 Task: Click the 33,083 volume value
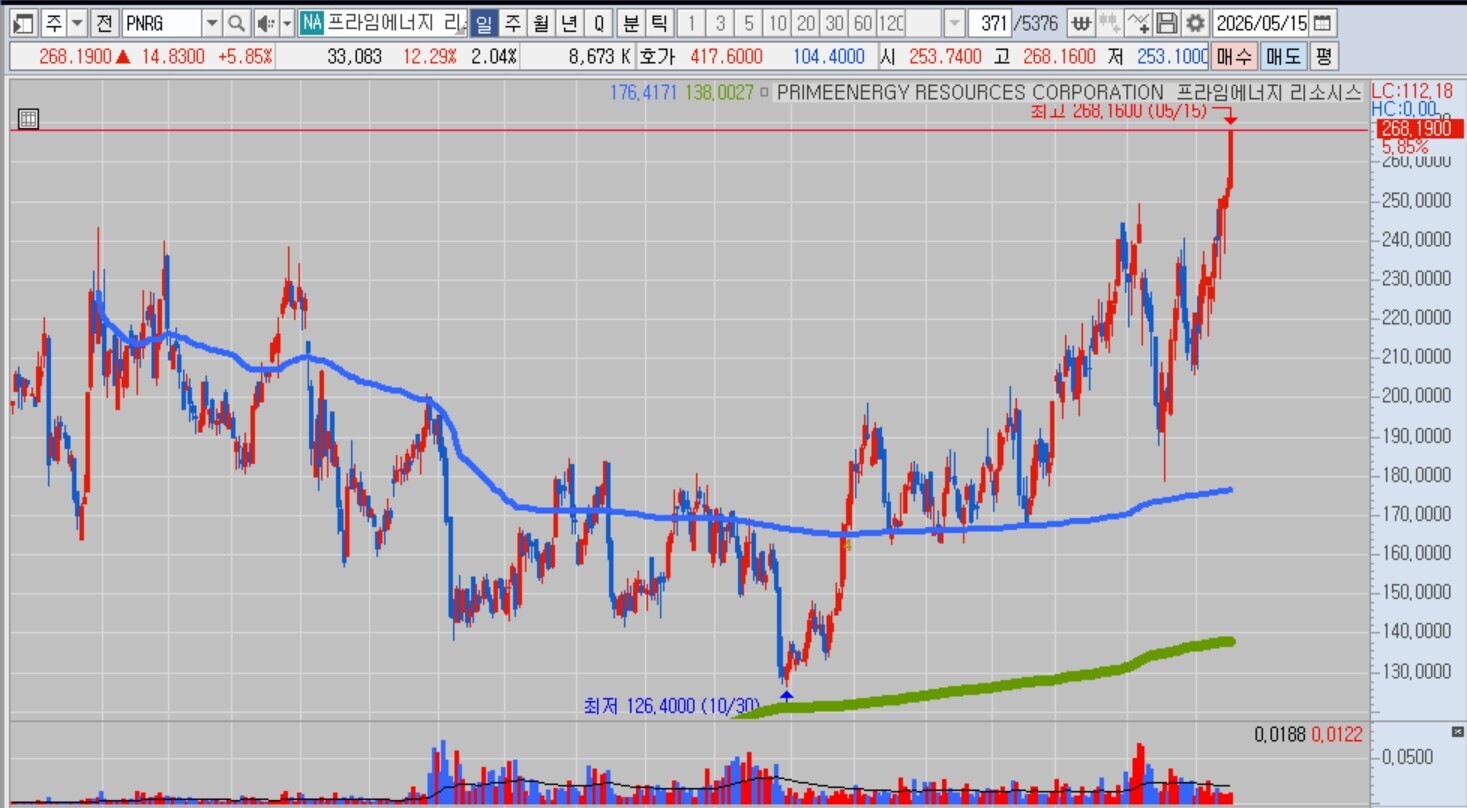(x=355, y=57)
